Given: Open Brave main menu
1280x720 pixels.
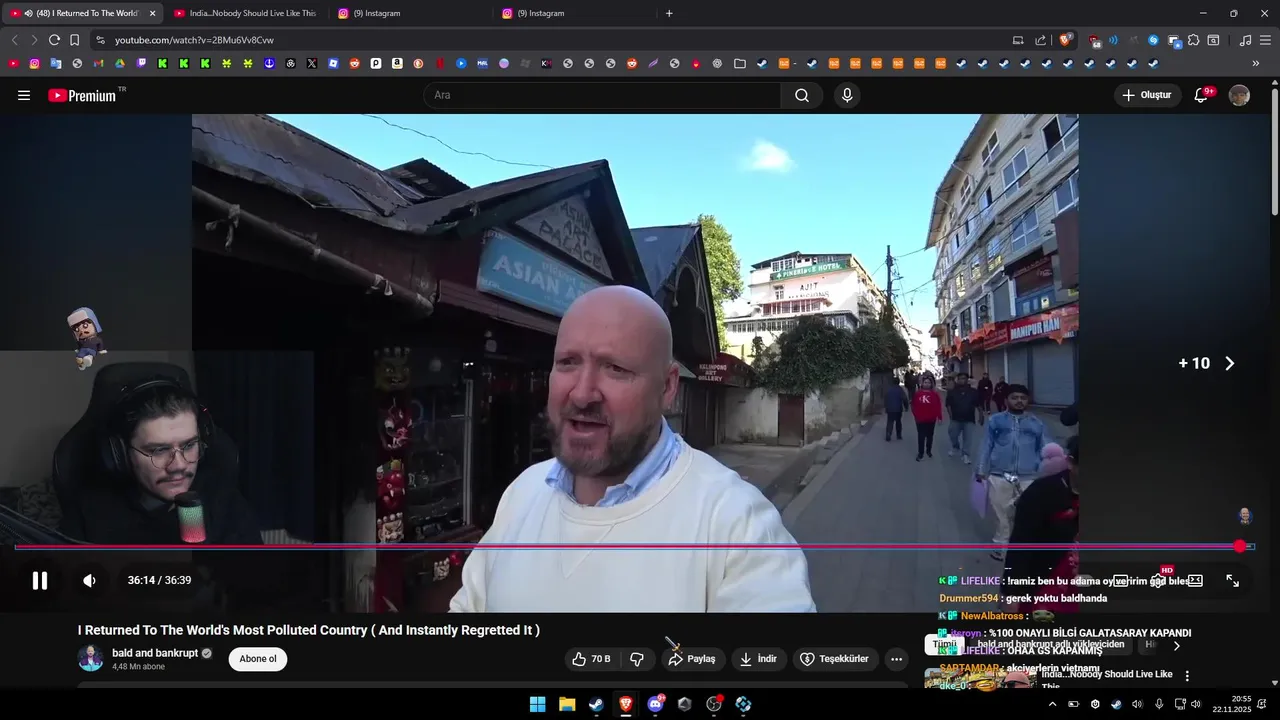Looking at the screenshot, I should [x=1266, y=40].
